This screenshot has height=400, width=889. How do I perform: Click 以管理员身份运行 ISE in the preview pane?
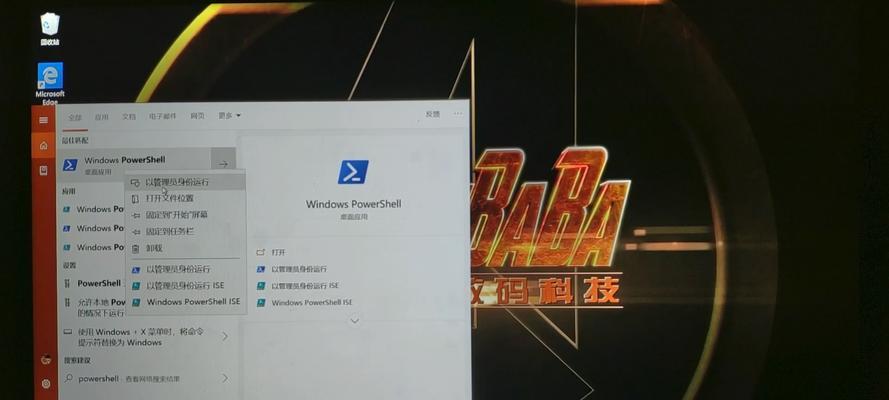pyautogui.click(x=305, y=286)
